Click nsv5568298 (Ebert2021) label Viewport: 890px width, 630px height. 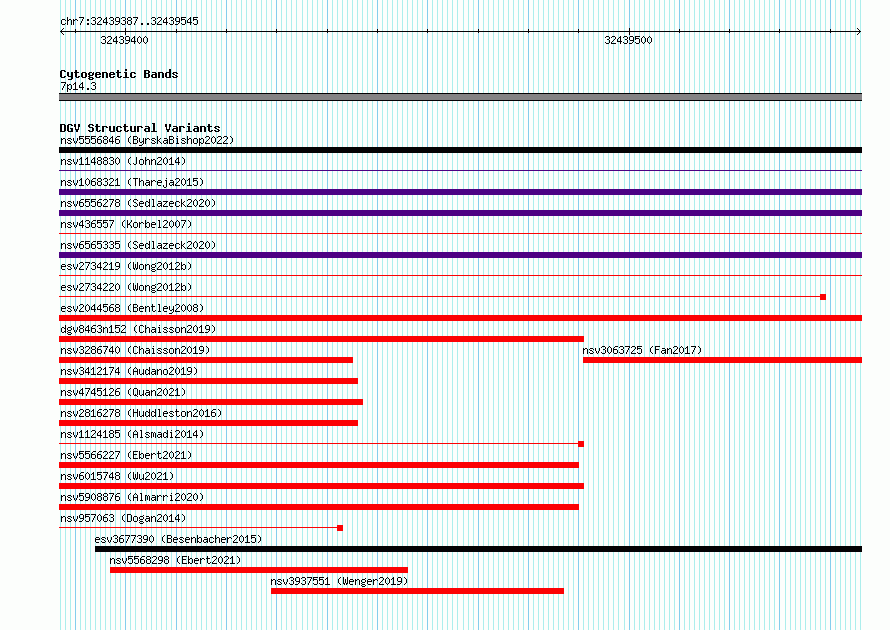coord(175,560)
